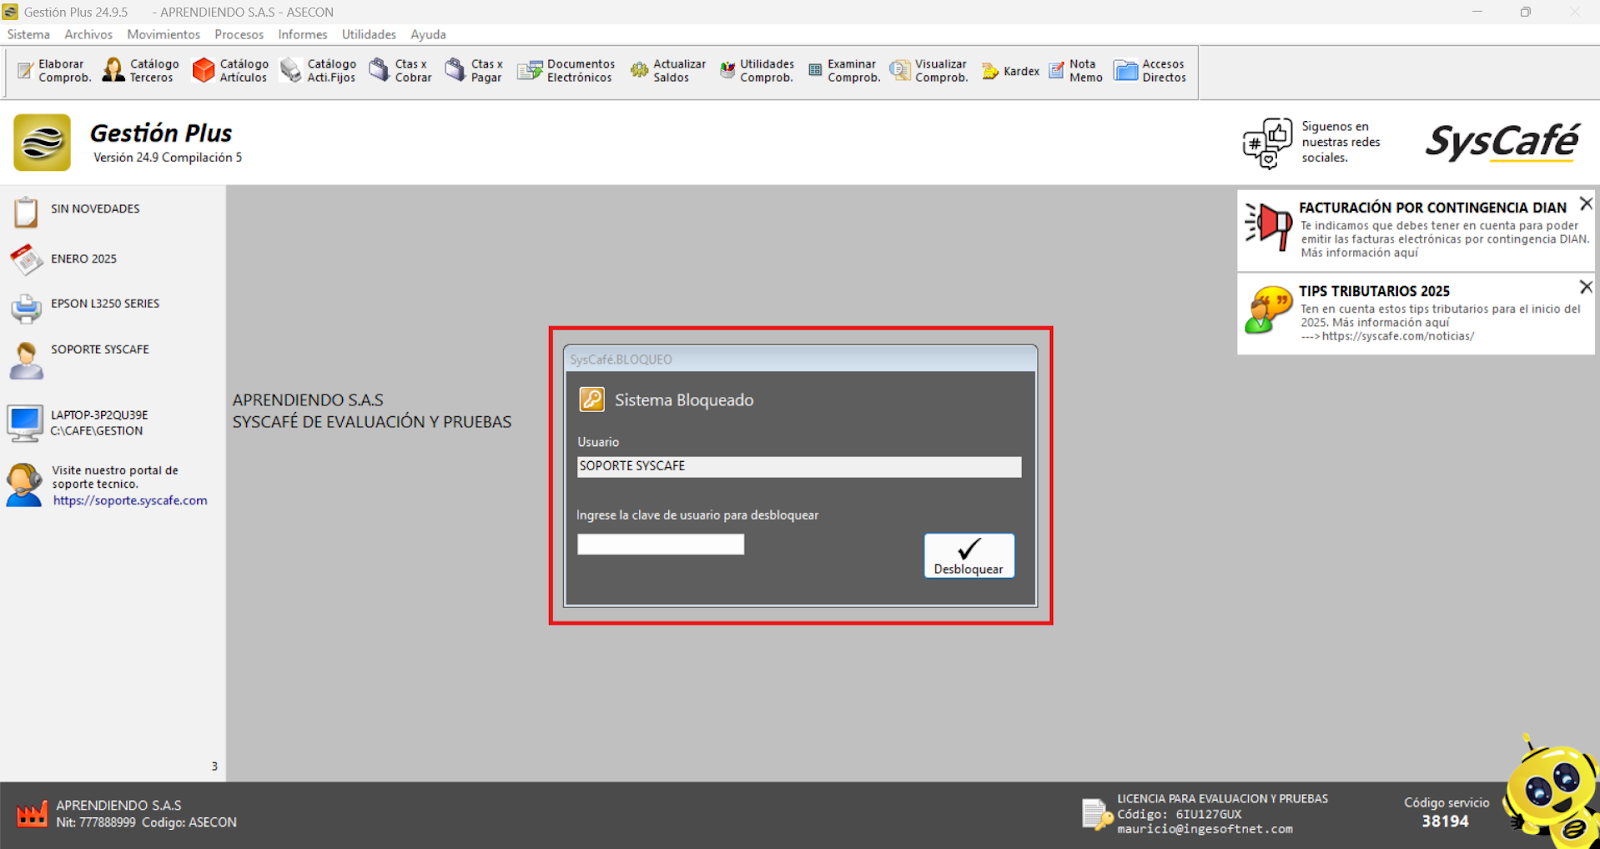Open Catálogo Terceros from toolbar
Viewport: 1600px width, 849px height.
[x=141, y=71]
